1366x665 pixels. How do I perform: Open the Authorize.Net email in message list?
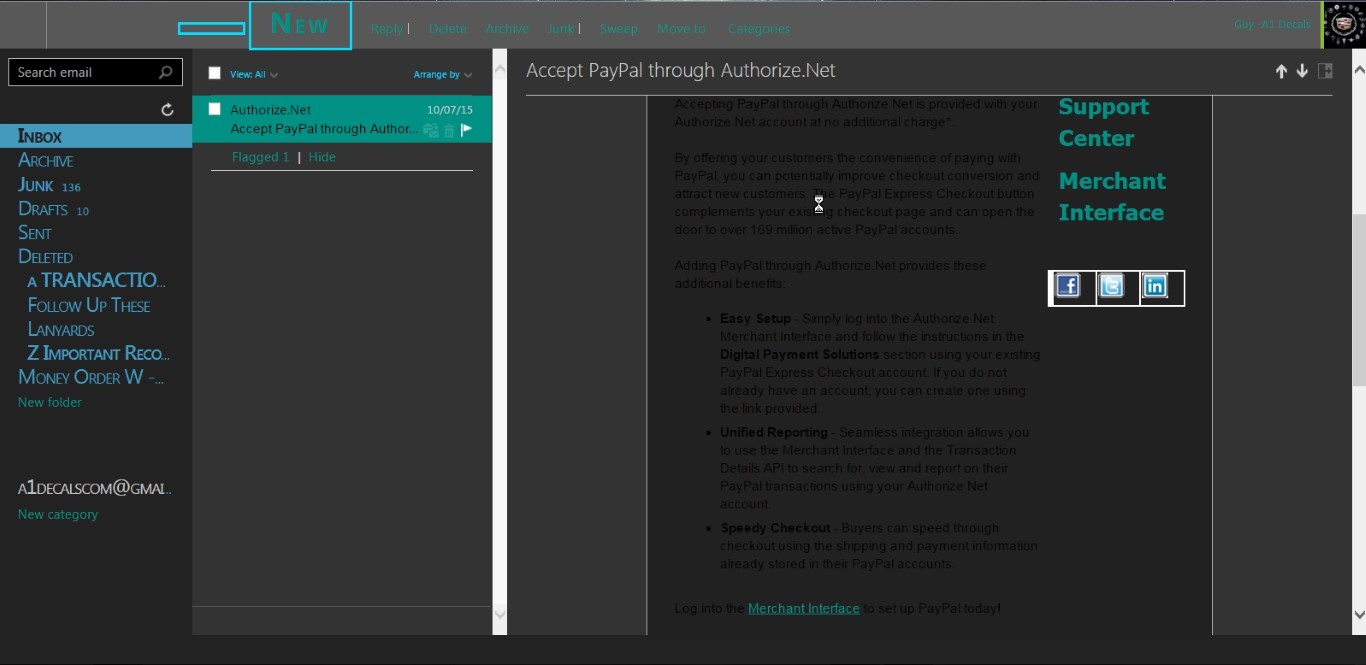pyautogui.click(x=342, y=119)
